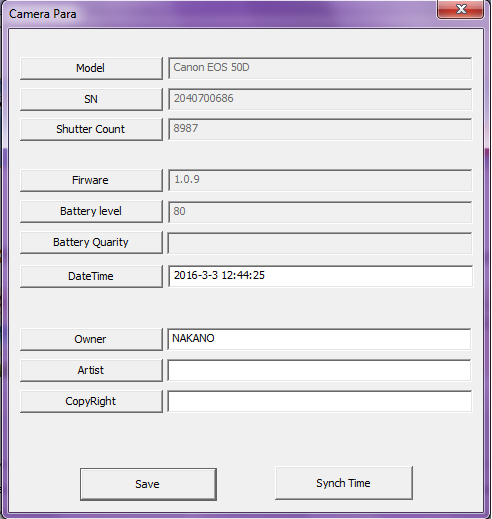Click the Save button
Image resolution: width=492 pixels, height=519 pixels.
(148, 484)
